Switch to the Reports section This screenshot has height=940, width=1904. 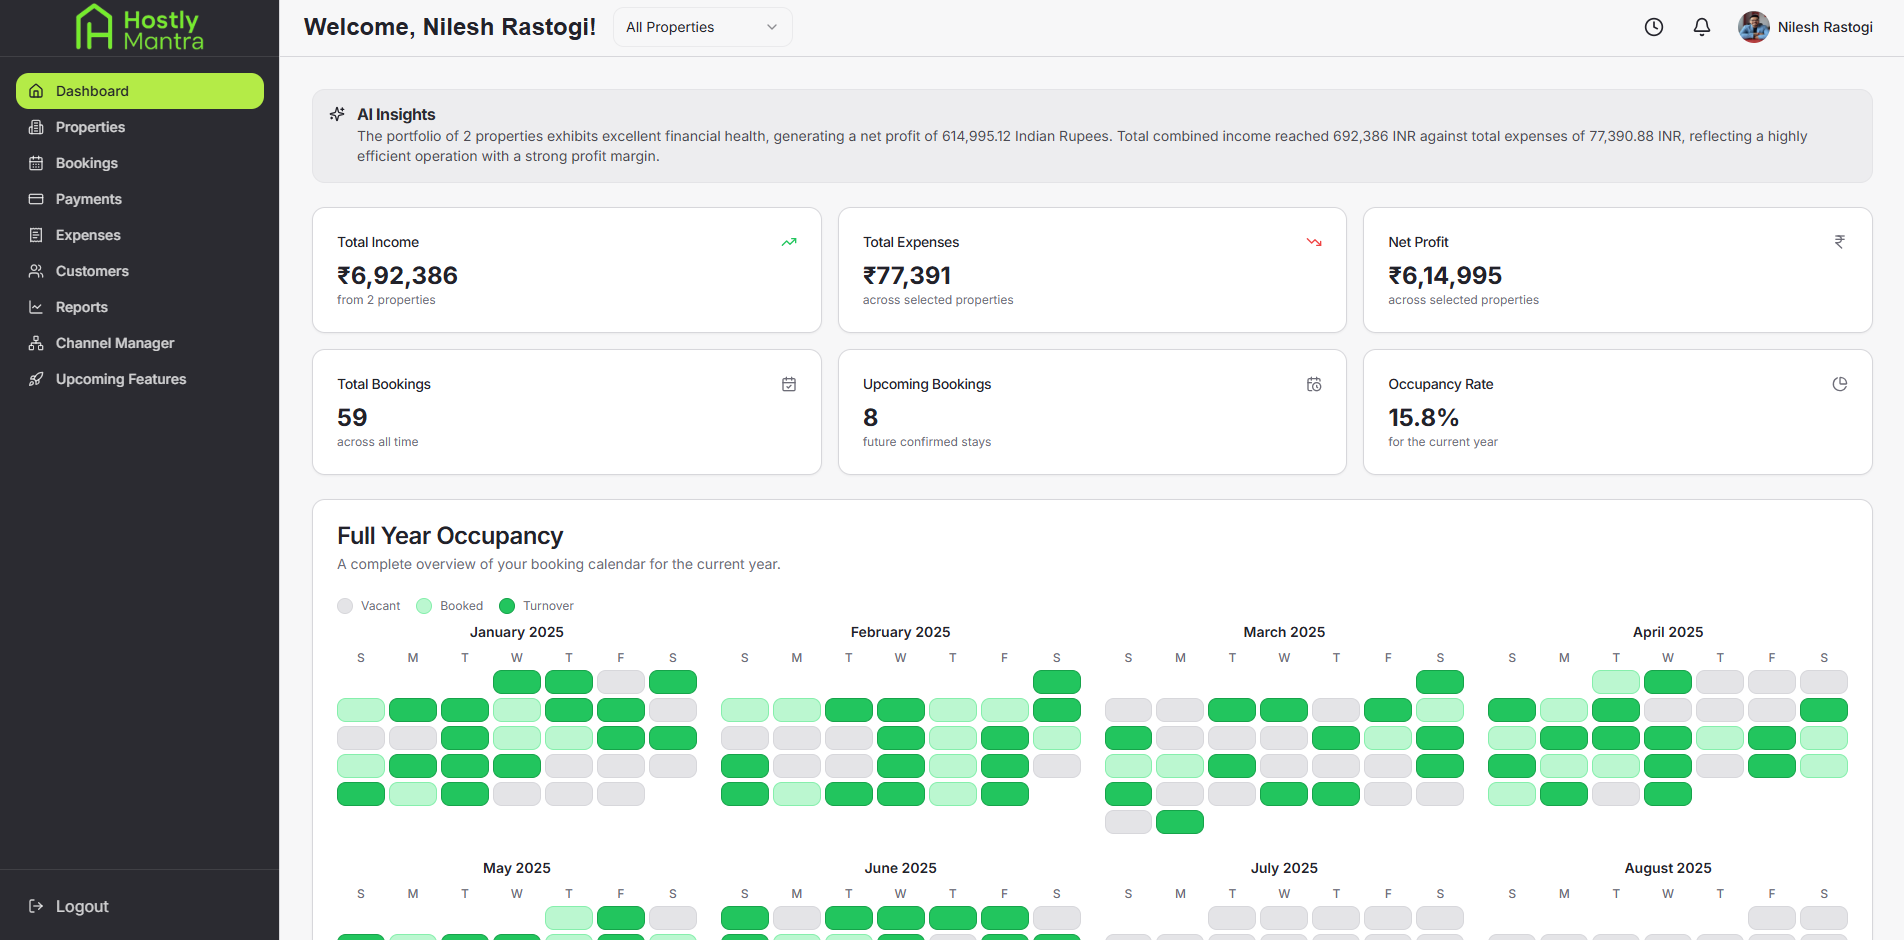click(x=80, y=307)
